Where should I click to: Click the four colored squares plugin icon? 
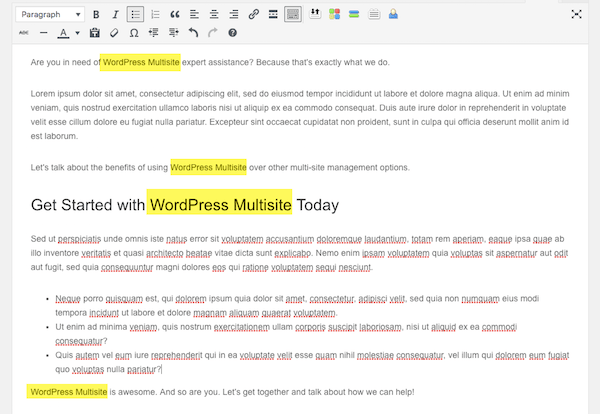click(x=334, y=14)
